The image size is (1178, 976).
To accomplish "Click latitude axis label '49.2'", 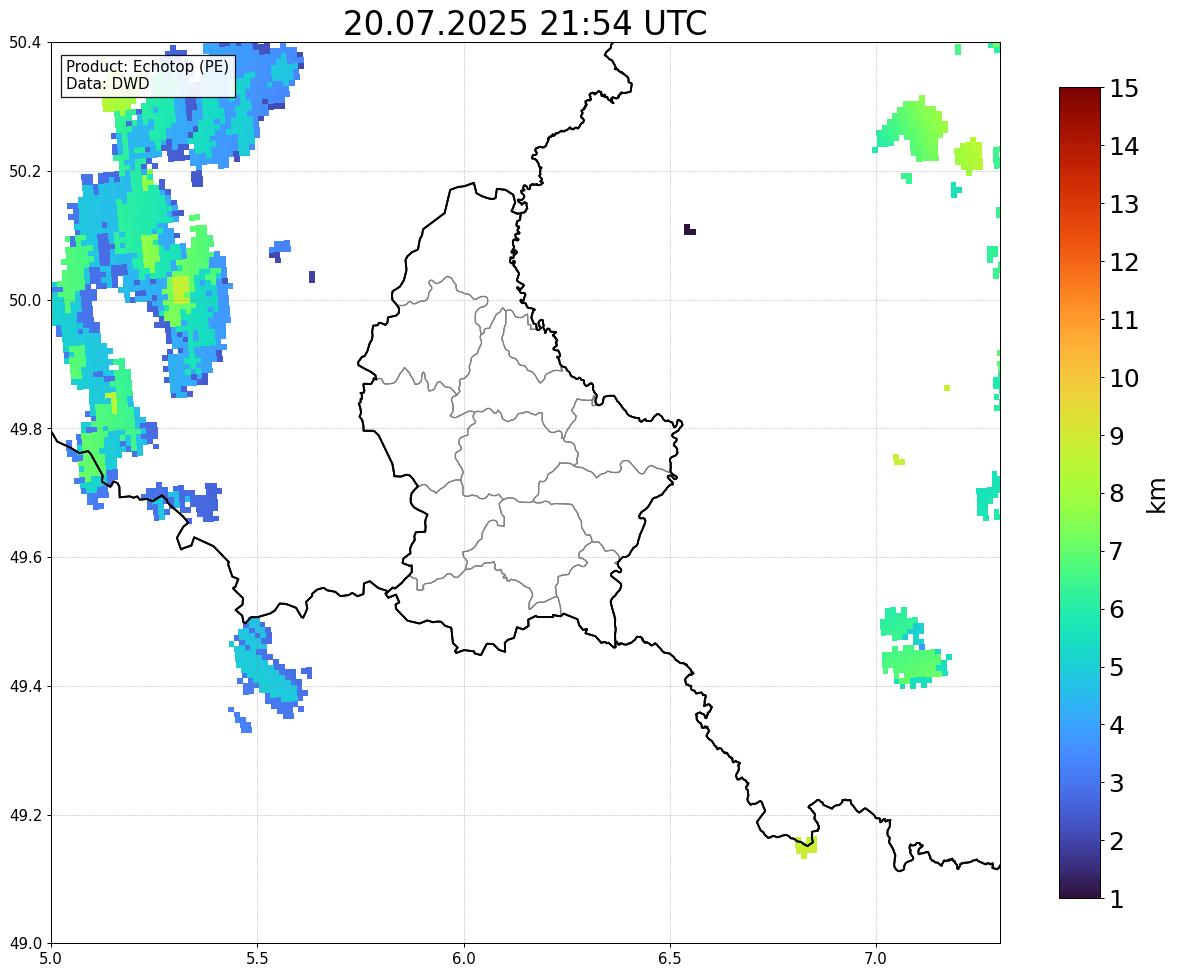I will coord(25,815).
